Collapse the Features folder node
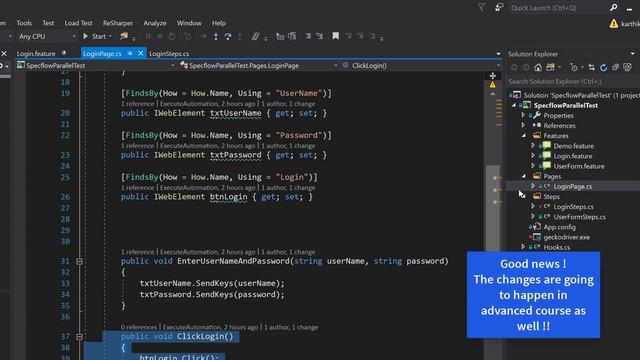The height and width of the screenshot is (360, 640). click(524, 136)
